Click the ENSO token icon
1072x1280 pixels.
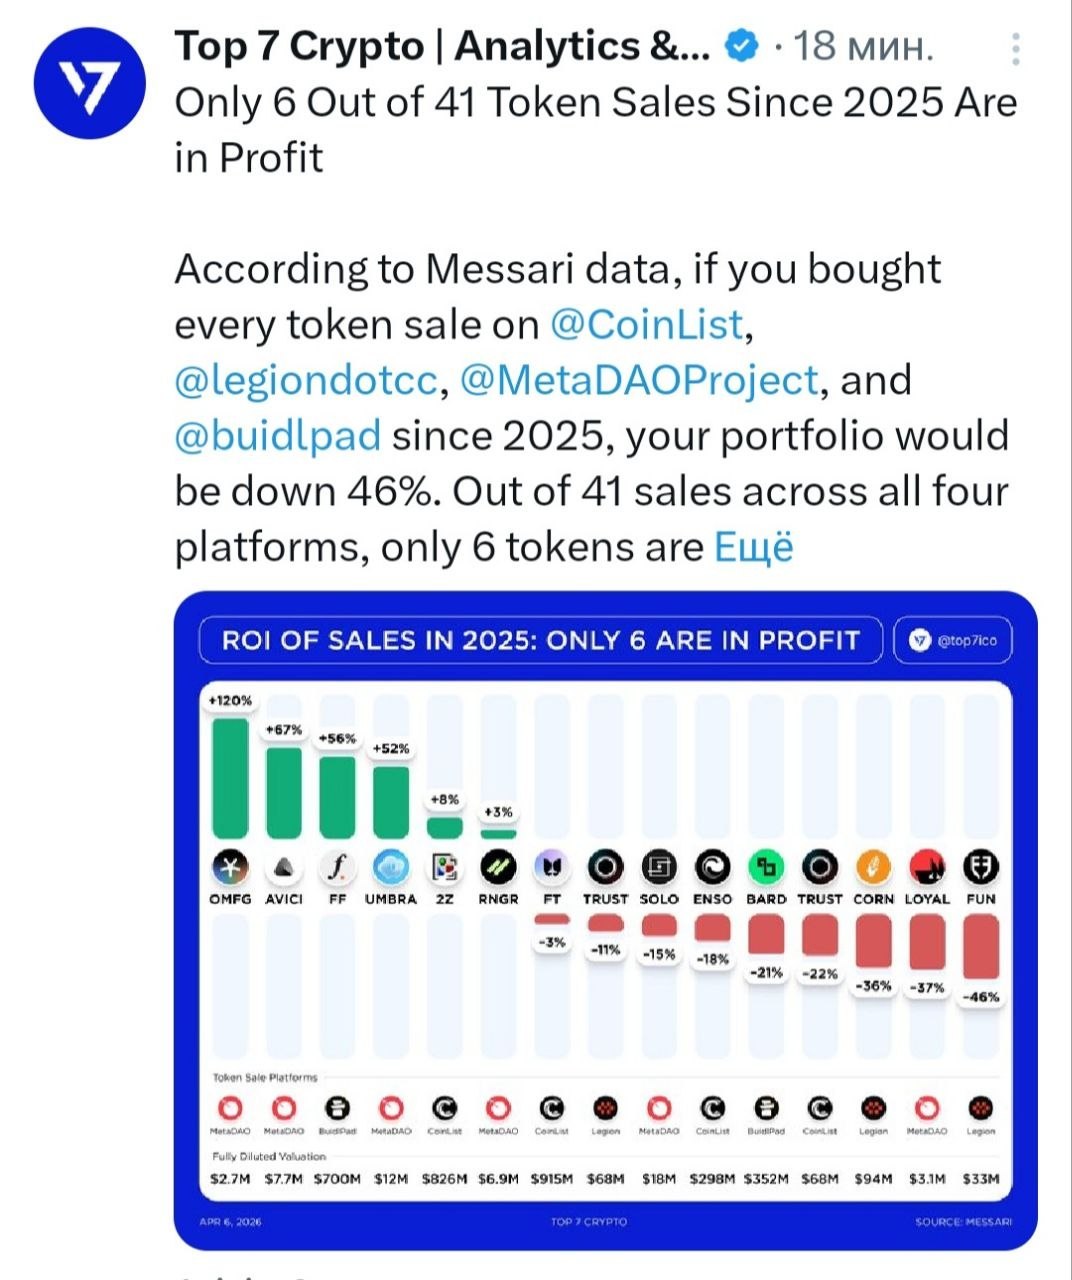click(x=712, y=867)
